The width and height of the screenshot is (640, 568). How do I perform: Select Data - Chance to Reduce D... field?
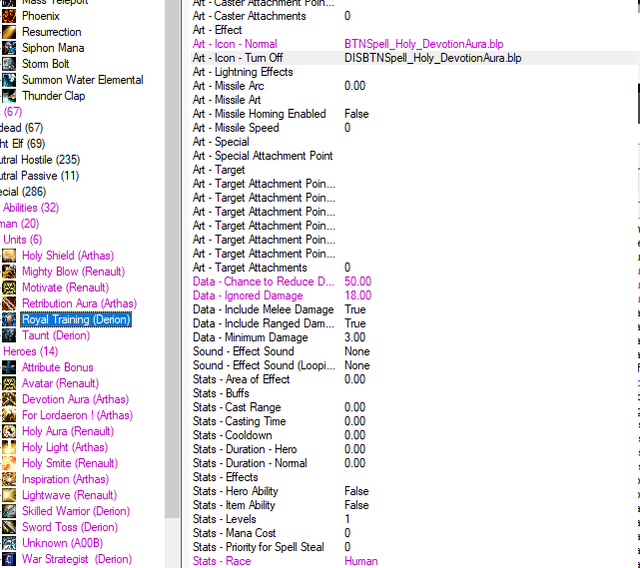[264, 282]
